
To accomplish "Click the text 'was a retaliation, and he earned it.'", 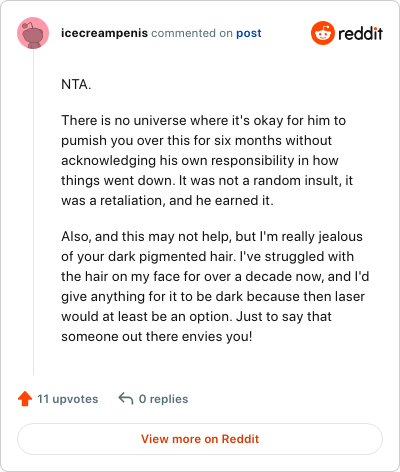I will 167,200.
